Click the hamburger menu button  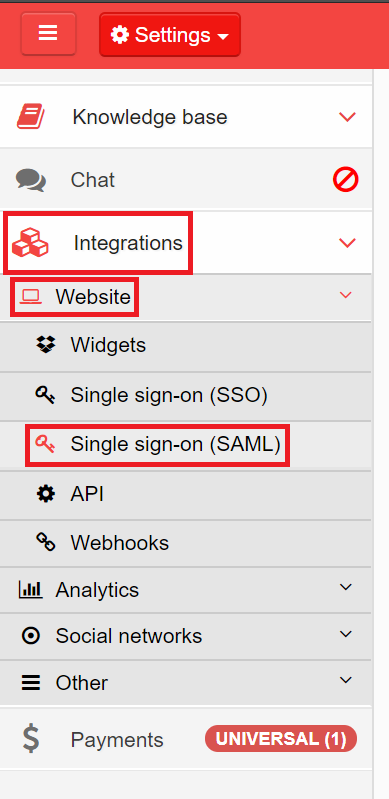tap(48, 34)
